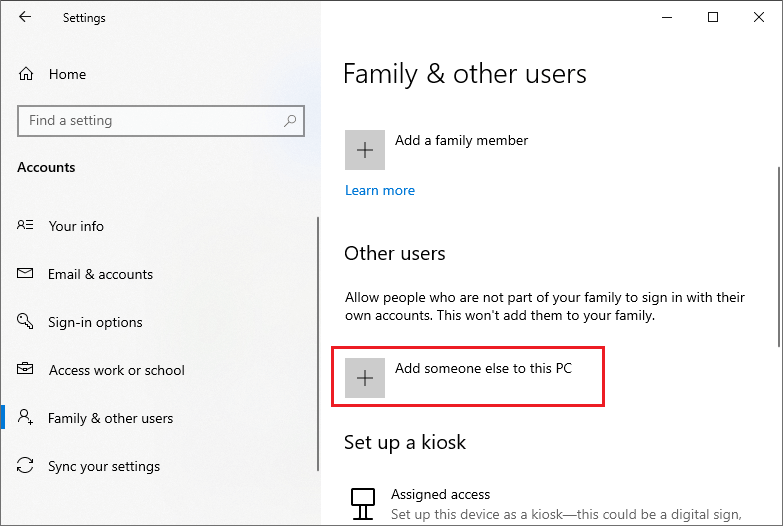Click the Sync your settings arrows icon

[x=25, y=465]
